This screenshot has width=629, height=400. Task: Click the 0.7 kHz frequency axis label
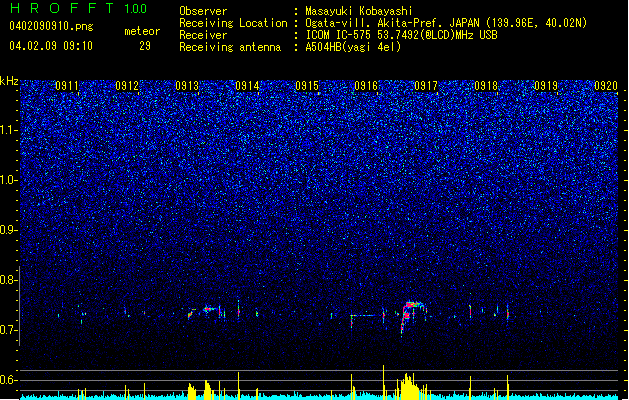pyautogui.click(x=9, y=330)
